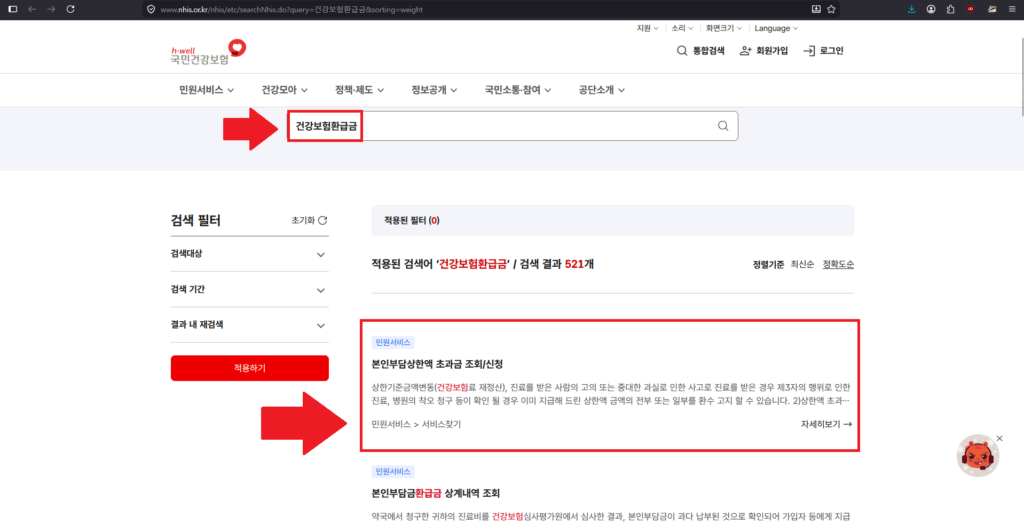This screenshot has height=524, width=1024.
Task: Bookmark this page with the star icon
Action: [x=831, y=9]
